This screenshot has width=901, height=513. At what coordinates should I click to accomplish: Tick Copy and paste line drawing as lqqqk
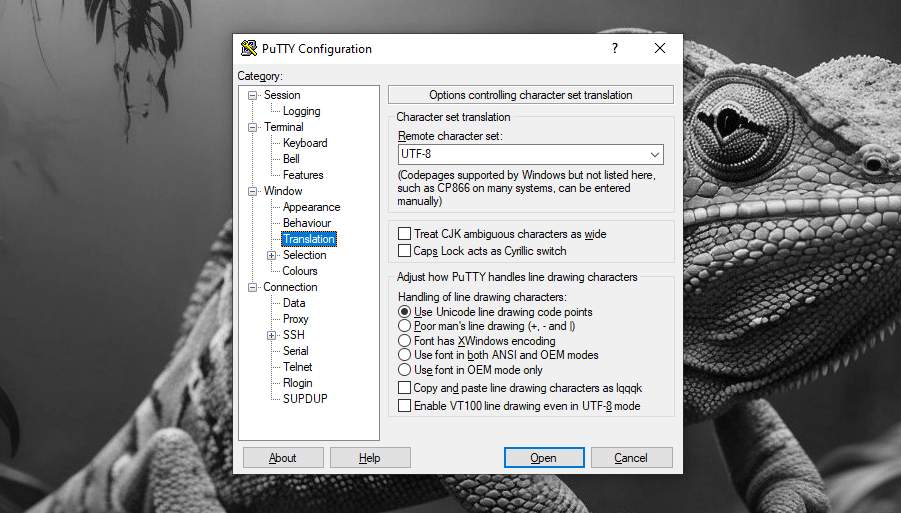pos(405,388)
